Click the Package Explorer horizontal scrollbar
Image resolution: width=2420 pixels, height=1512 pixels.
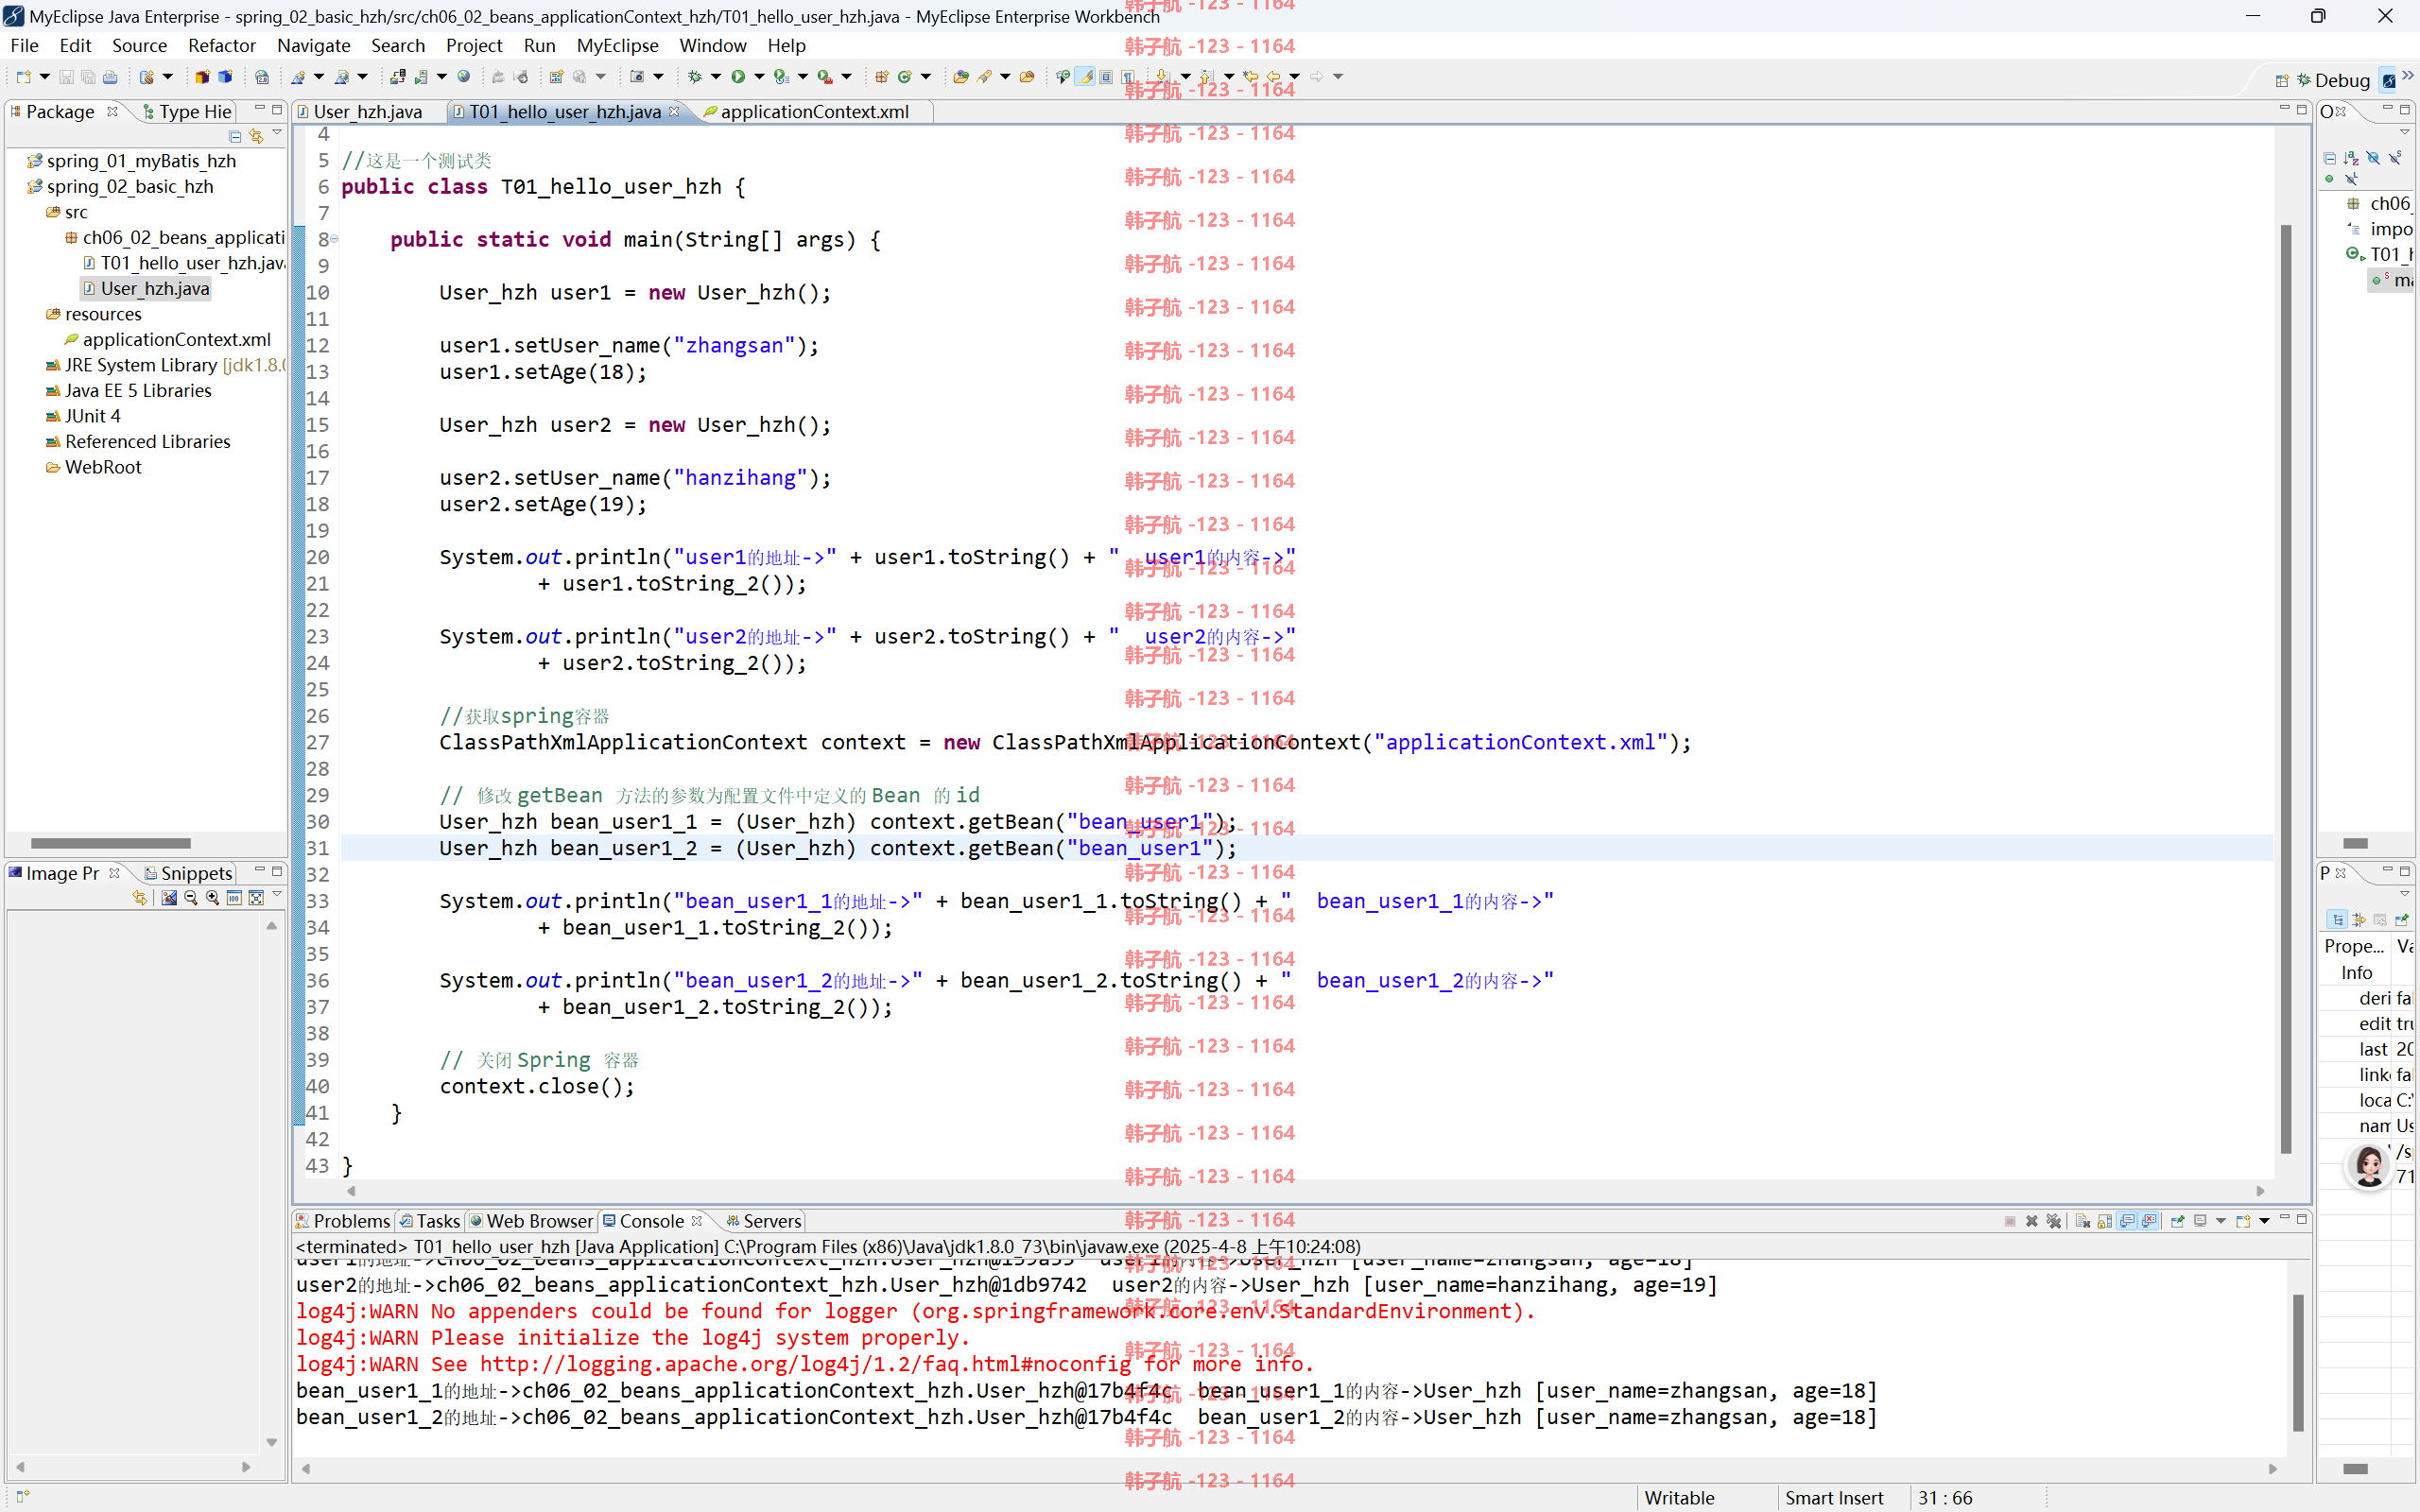point(110,843)
